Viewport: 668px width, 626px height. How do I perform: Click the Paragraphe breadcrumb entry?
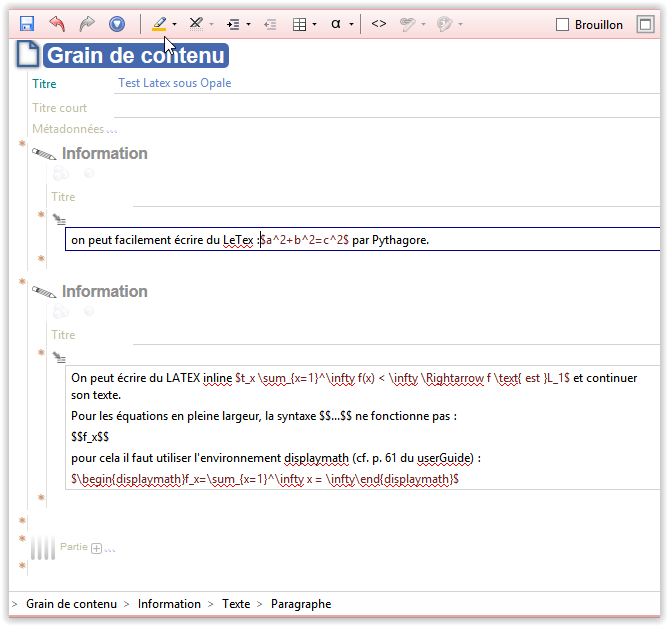301,604
